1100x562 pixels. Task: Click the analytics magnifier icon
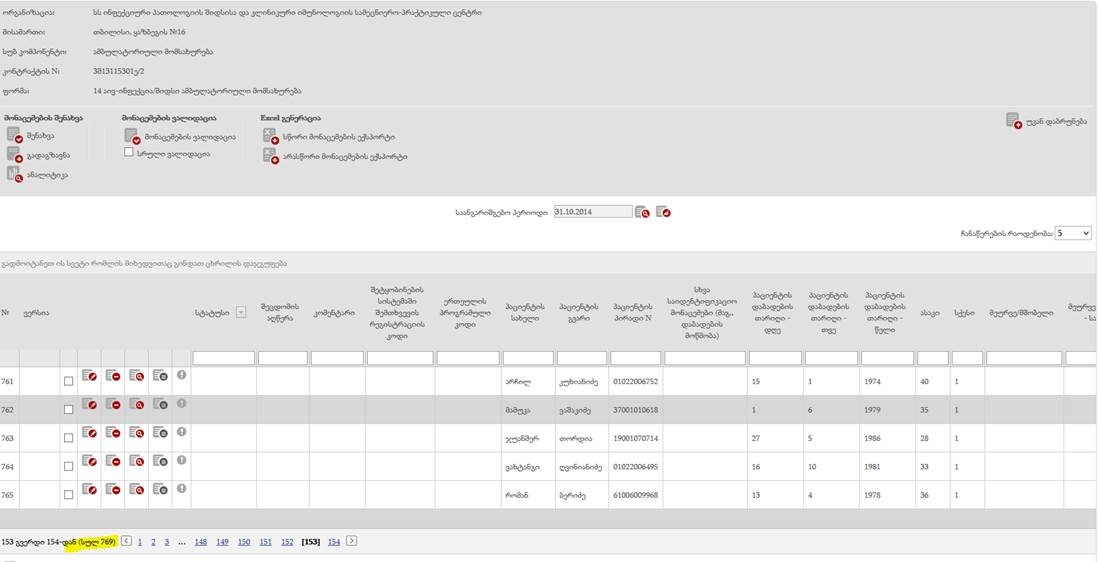(x=14, y=174)
